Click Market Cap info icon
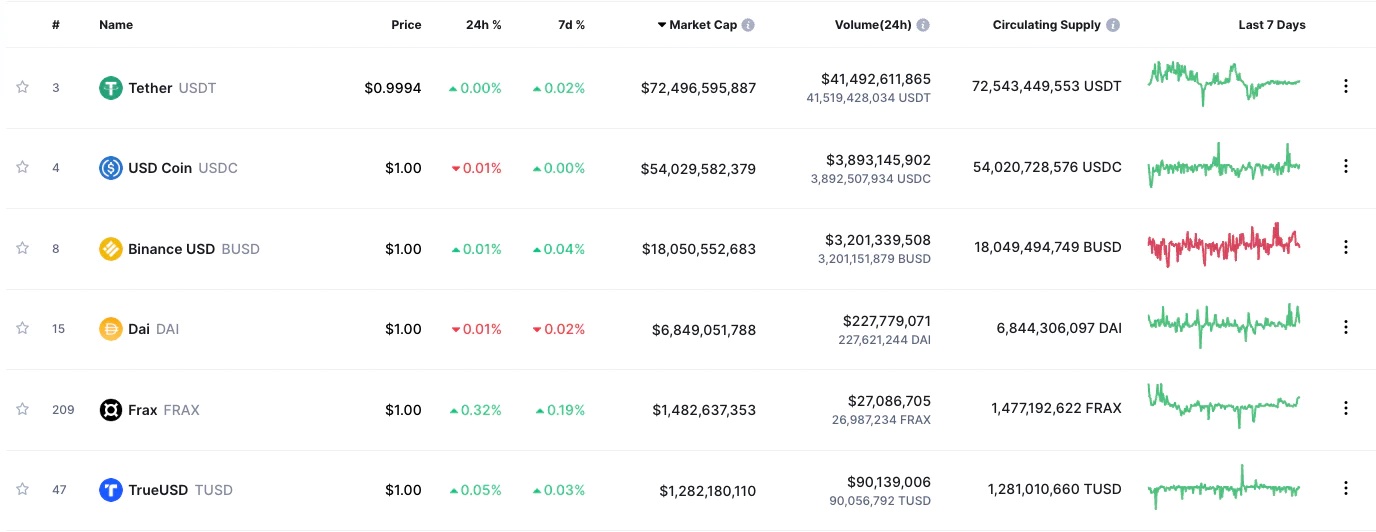 tap(748, 25)
